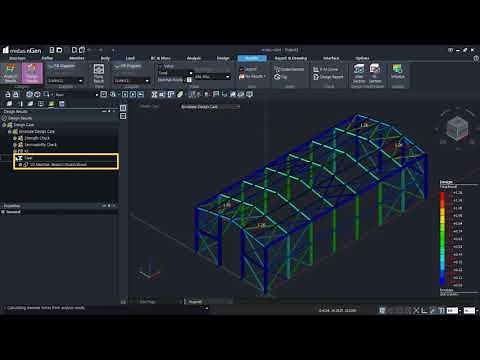
Task: Open the Structure ribbon tab
Action: coord(17,58)
